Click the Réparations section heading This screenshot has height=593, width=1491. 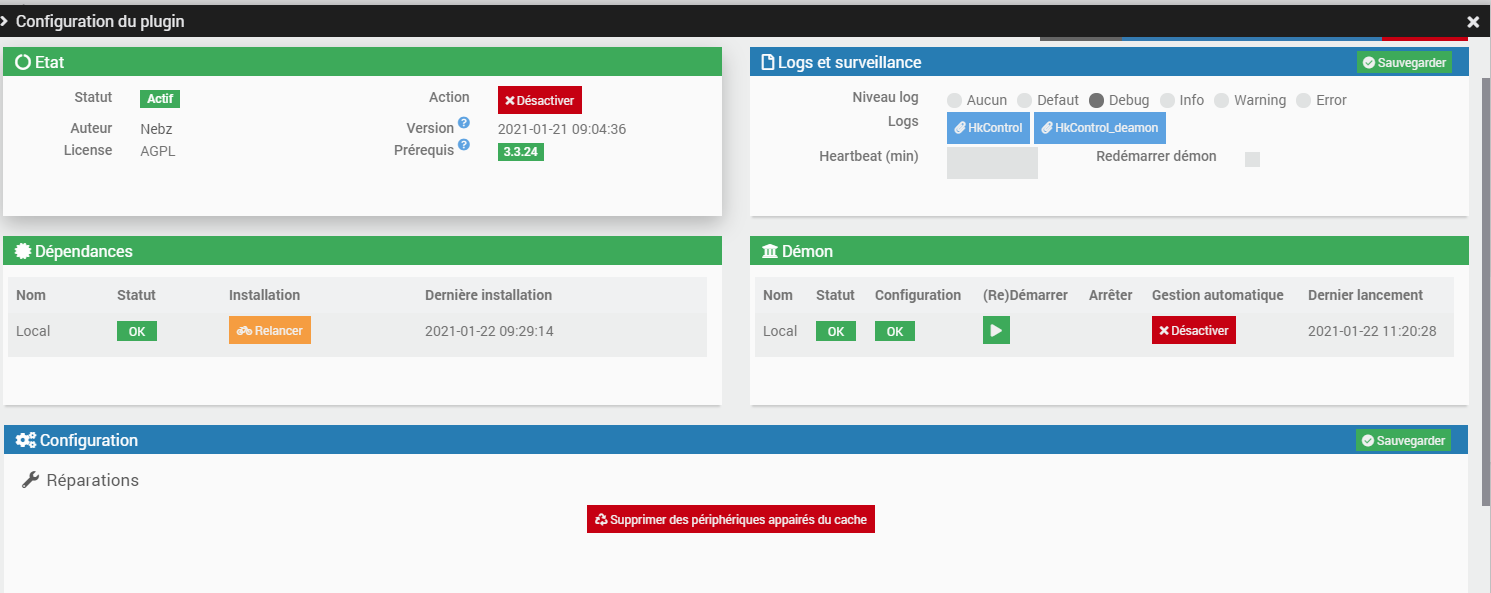pos(93,481)
